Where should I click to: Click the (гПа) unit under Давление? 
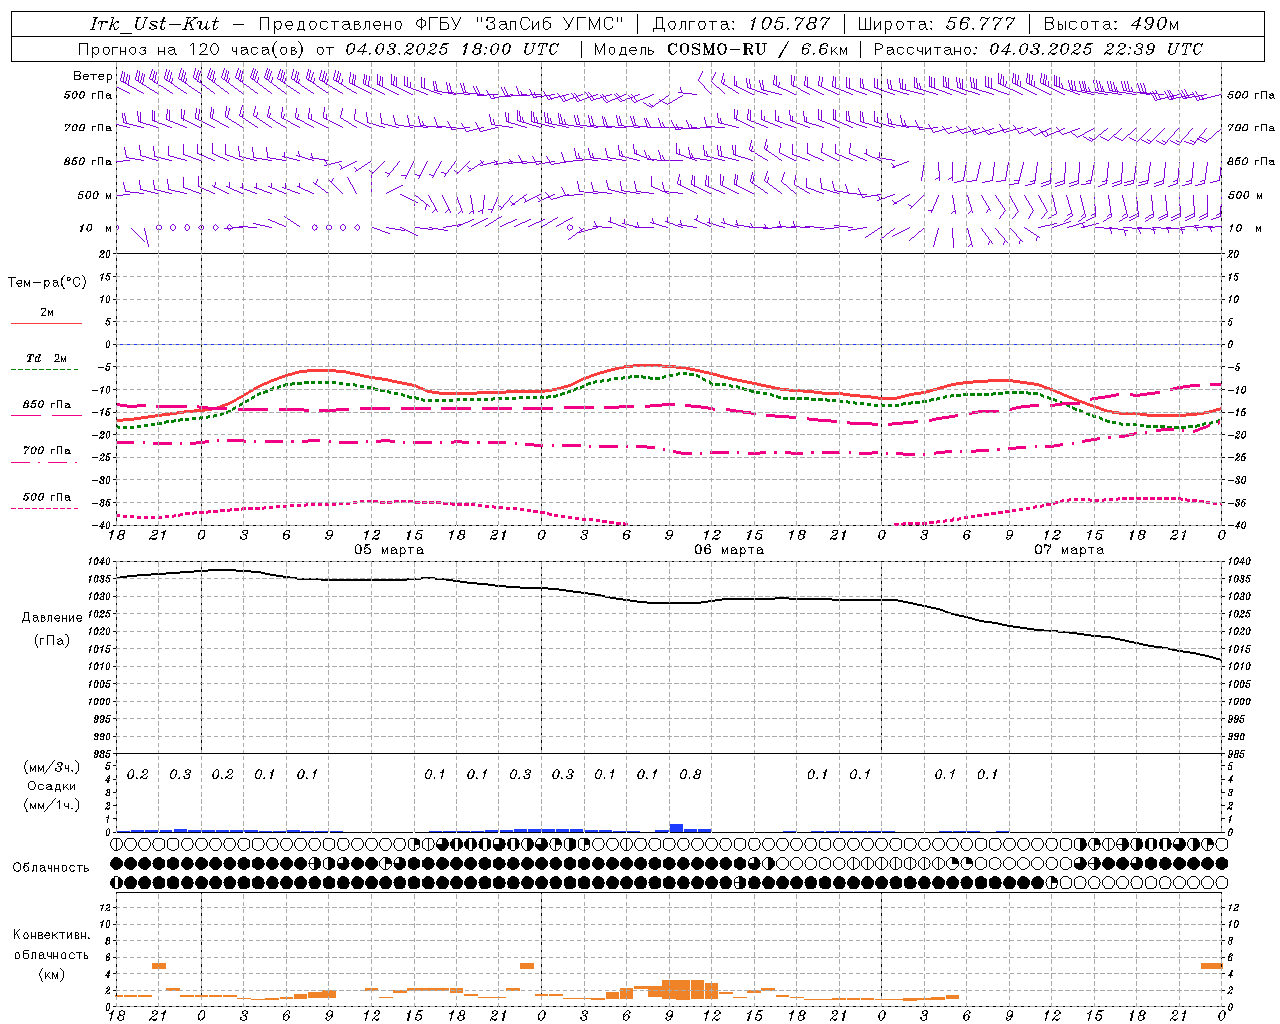point(51,640)
